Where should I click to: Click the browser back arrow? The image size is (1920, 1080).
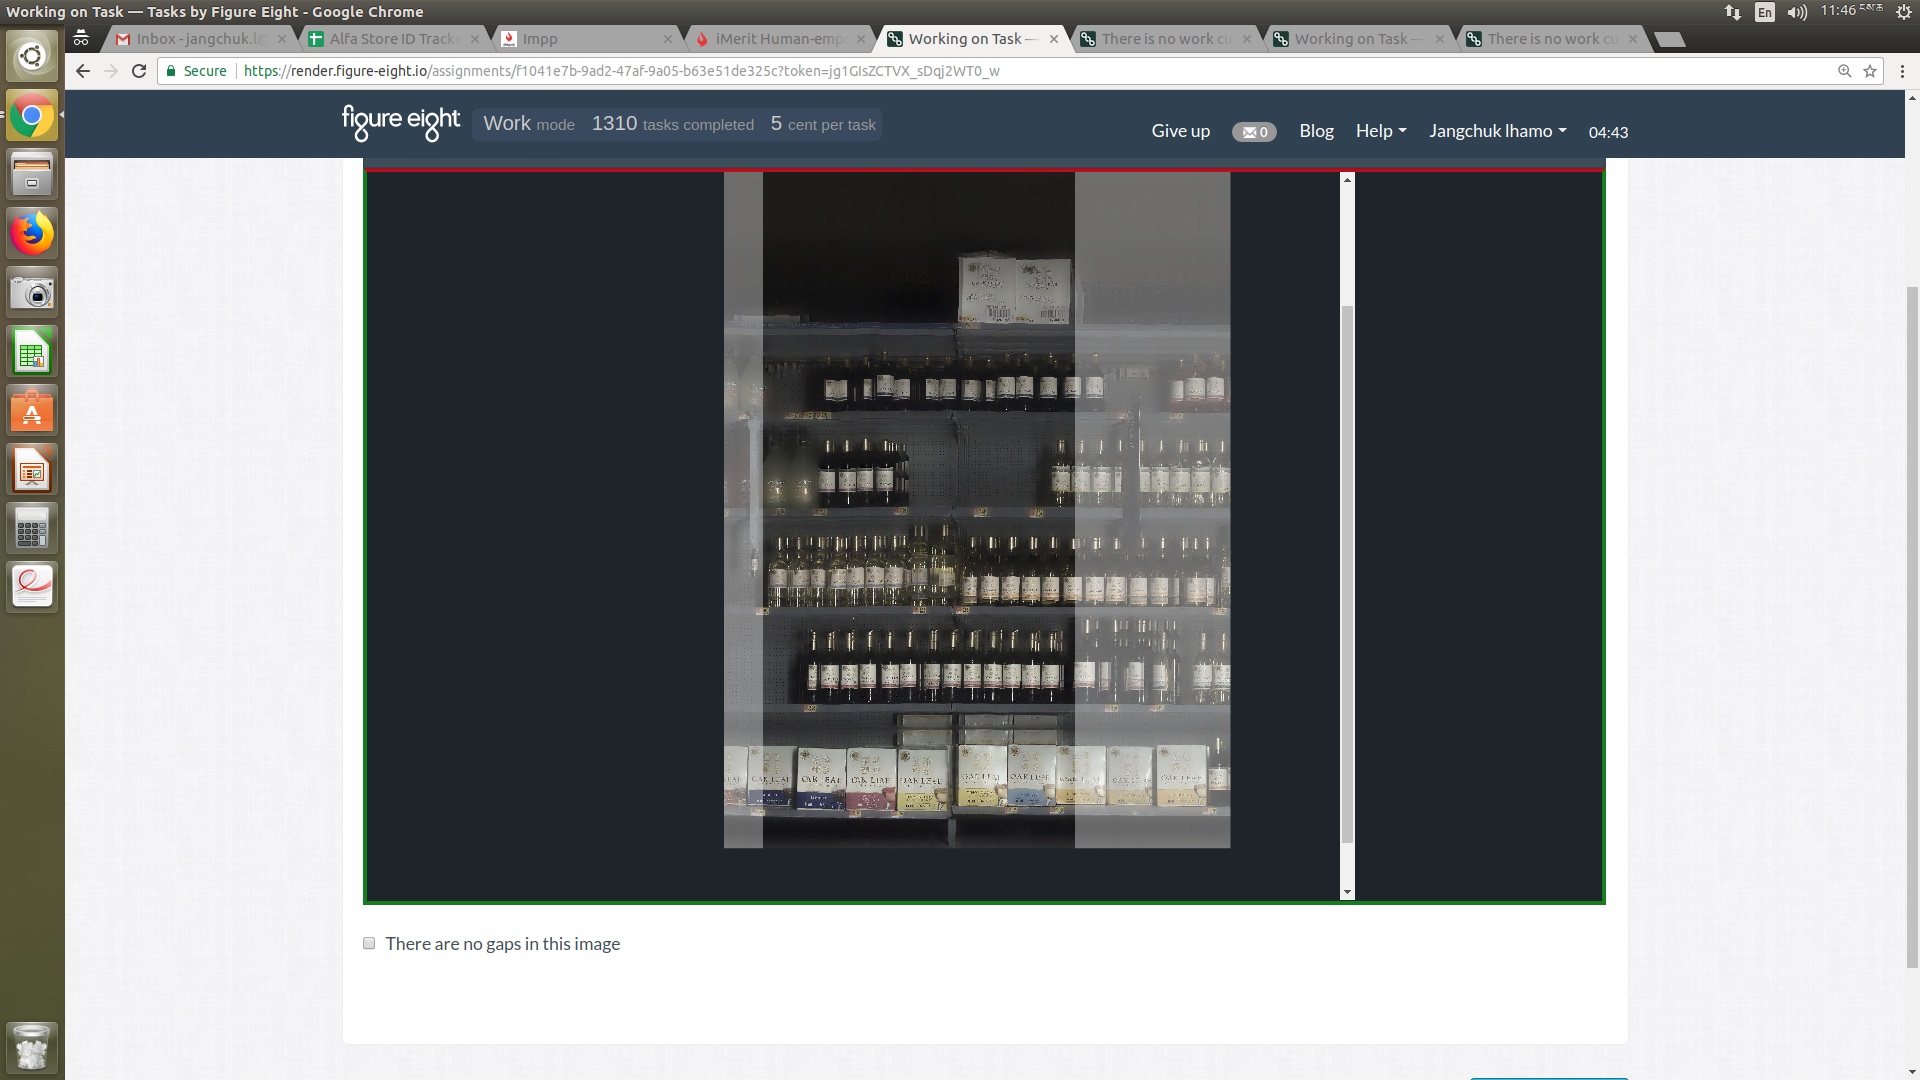coord(83,71)
